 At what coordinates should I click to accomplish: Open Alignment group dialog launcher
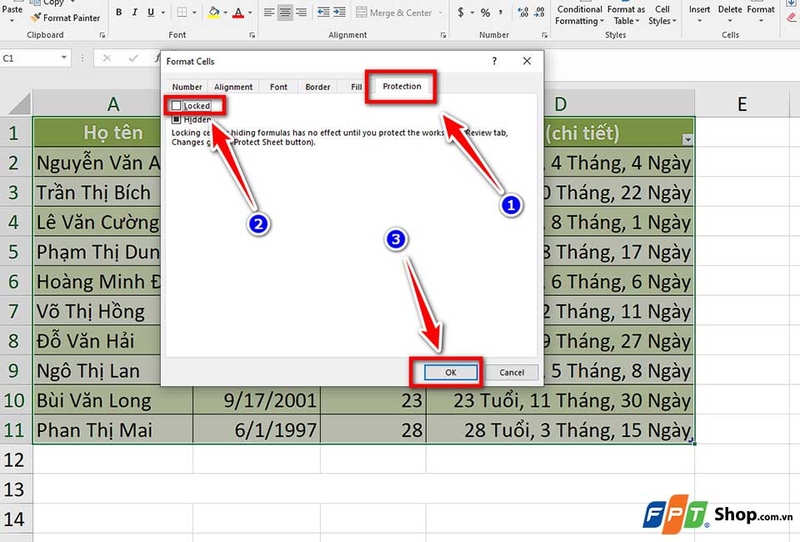click(x=443, y=35)
